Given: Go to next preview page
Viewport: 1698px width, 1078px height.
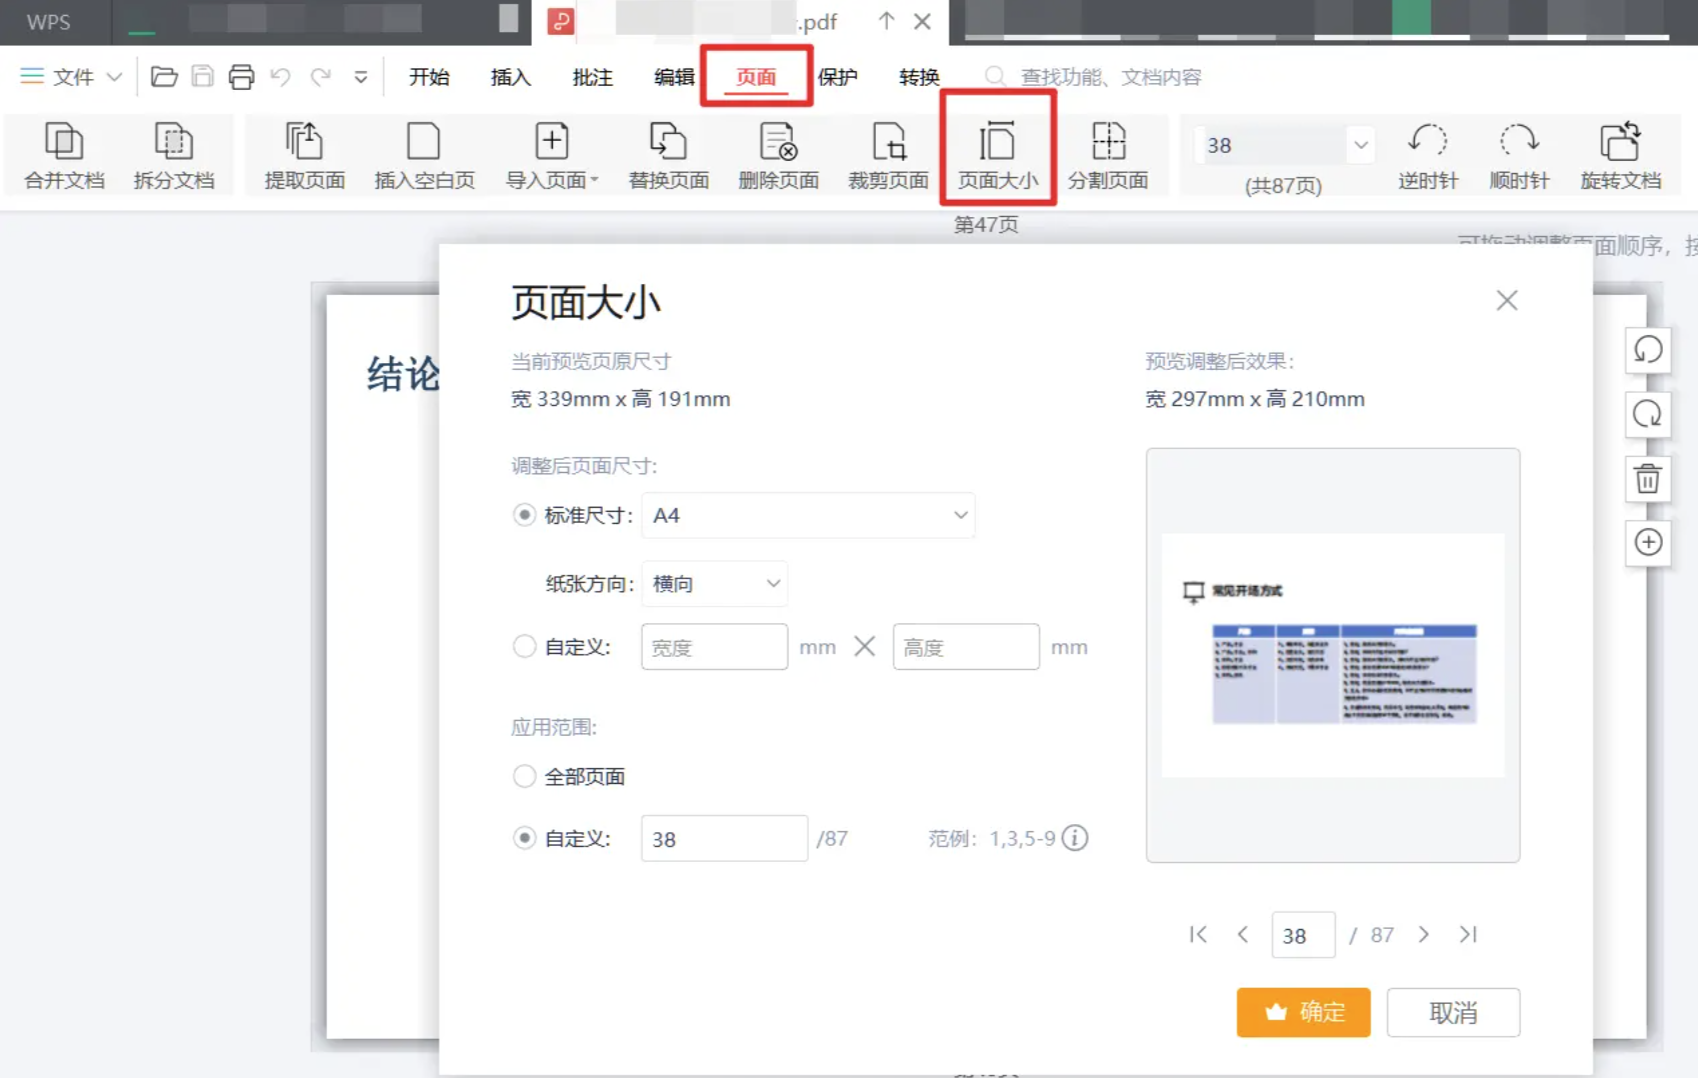Looking at the screenshot, I should pos(1424,934).
